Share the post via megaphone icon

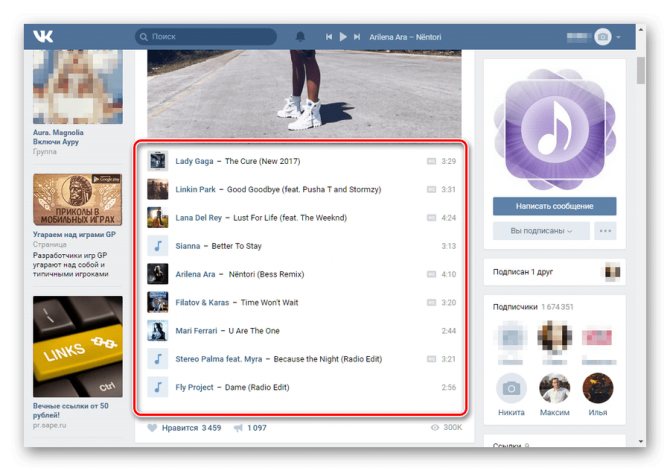click(238, 428)
